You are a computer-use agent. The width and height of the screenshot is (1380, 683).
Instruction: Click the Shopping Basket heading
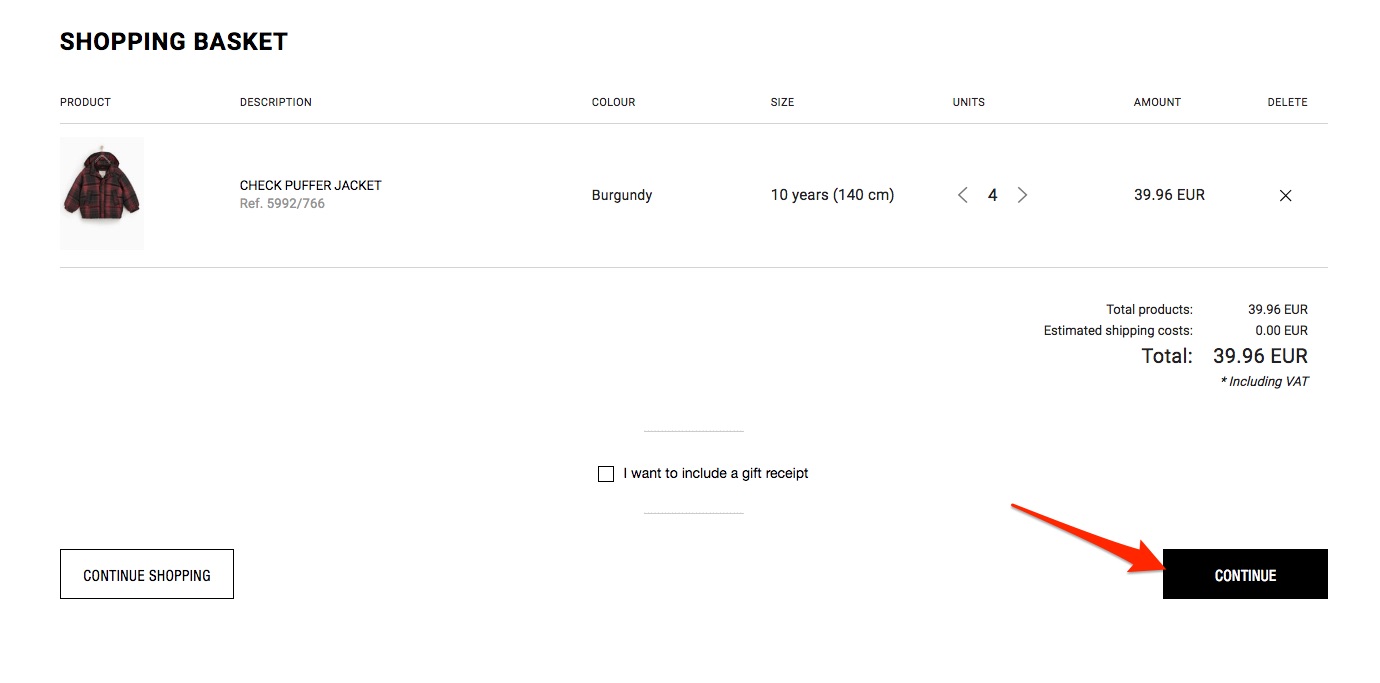[x=174, y=42]
